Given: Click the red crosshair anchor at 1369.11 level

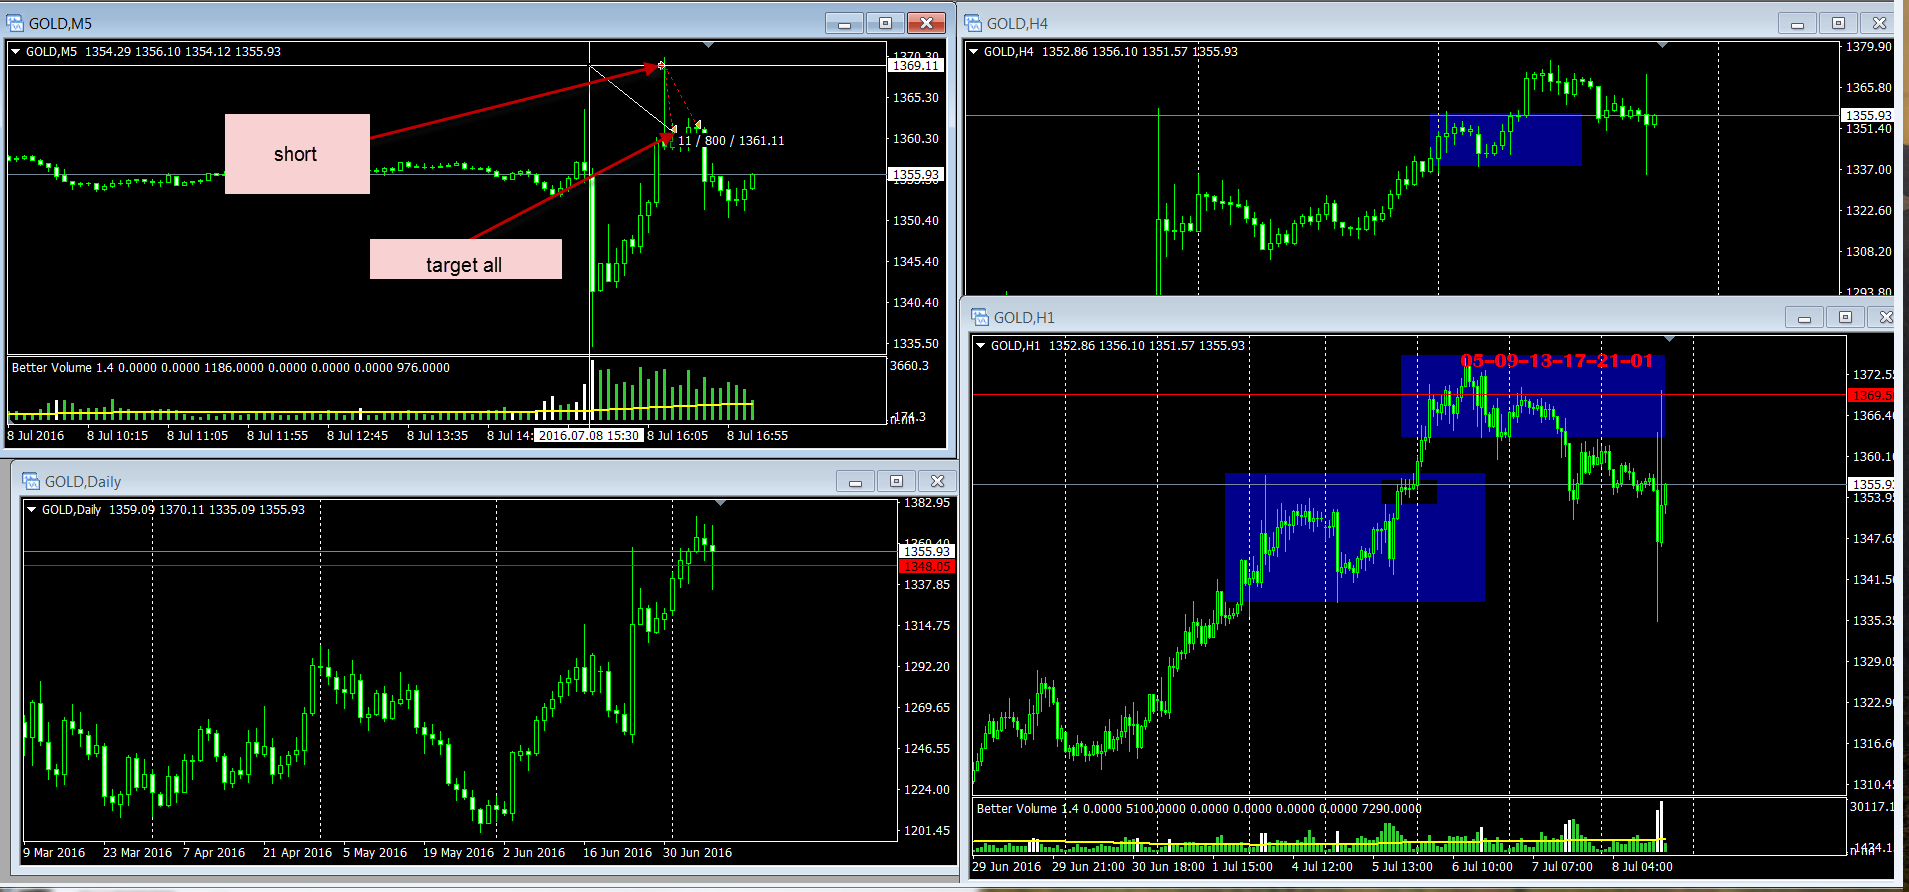Looking at the screenshot, I should tap(661, 66).
